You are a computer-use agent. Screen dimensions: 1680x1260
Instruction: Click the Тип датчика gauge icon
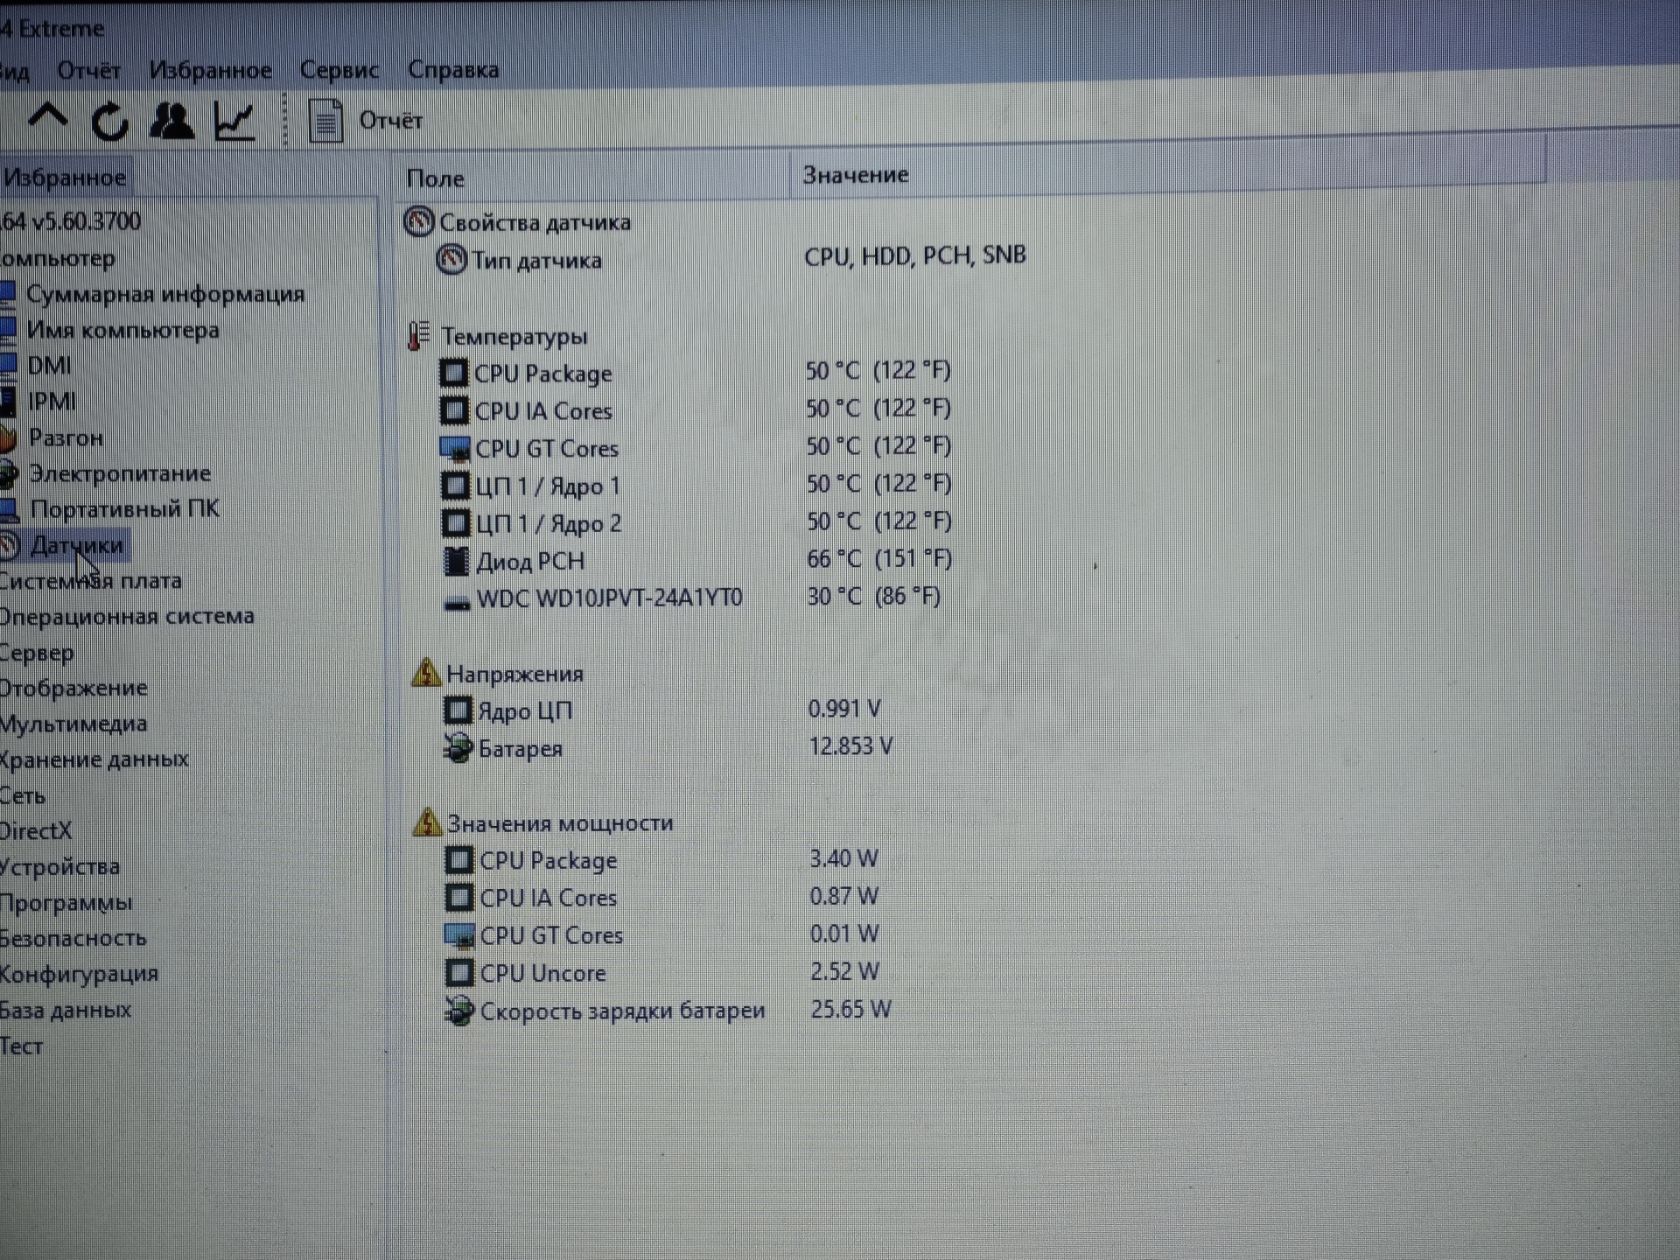pos(451,260)
